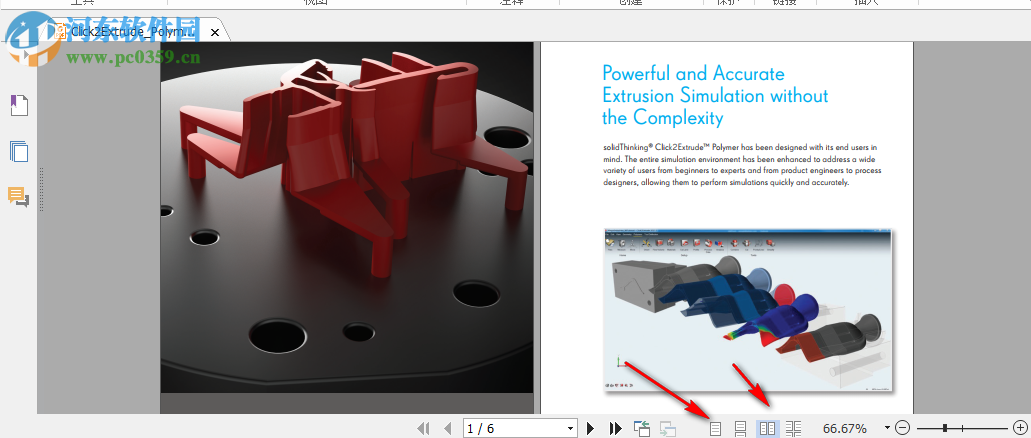Enable continuous page scrolling mode

(741, 428)
